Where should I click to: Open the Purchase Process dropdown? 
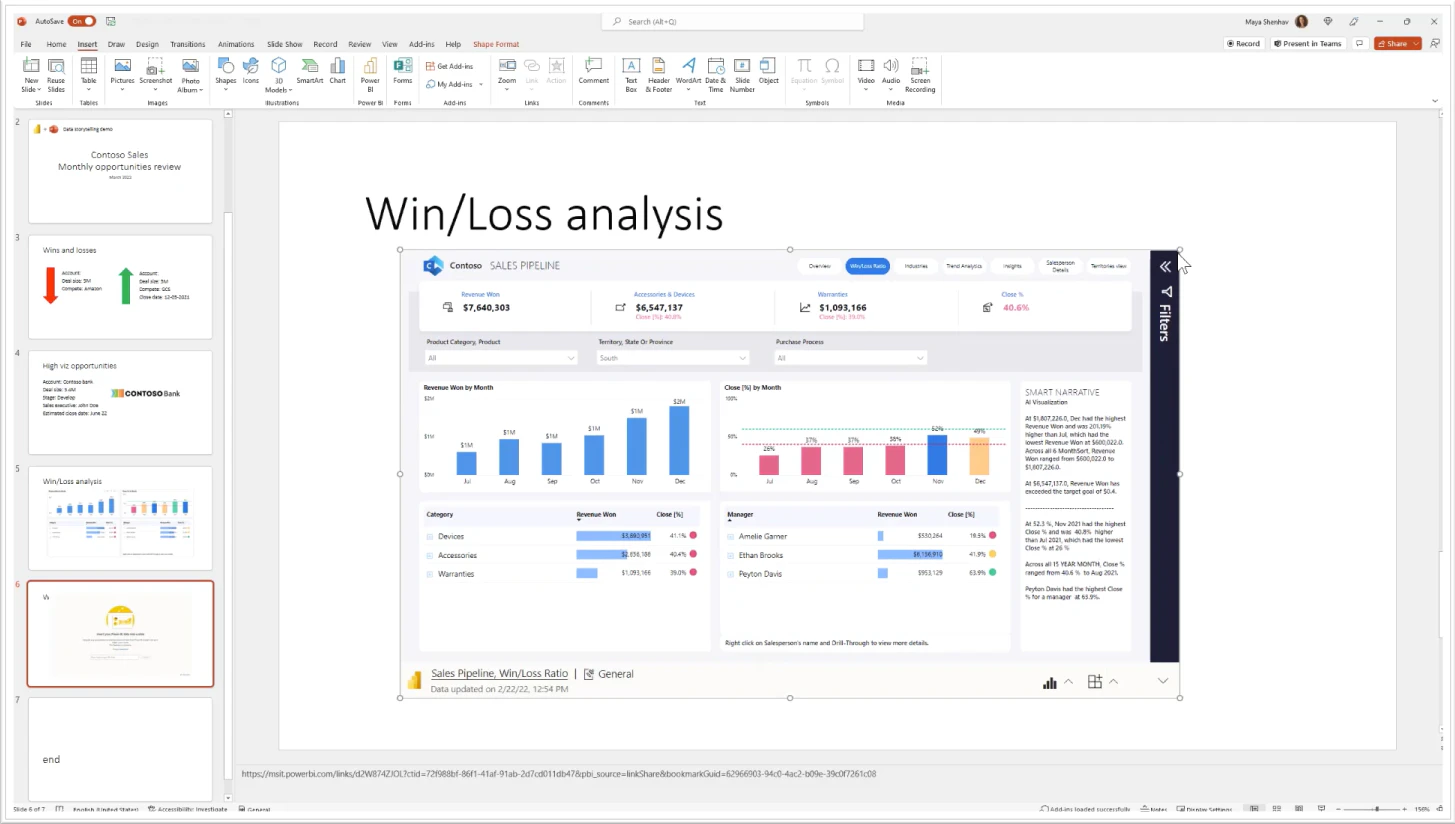pos(851,358)
